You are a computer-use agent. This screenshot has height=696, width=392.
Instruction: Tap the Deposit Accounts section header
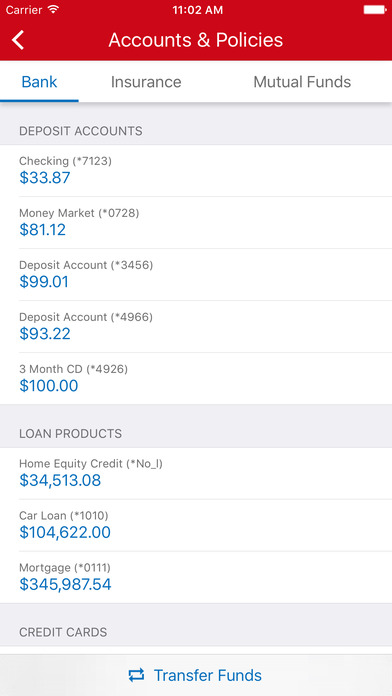pyautogui.click(x=81, y=131)
